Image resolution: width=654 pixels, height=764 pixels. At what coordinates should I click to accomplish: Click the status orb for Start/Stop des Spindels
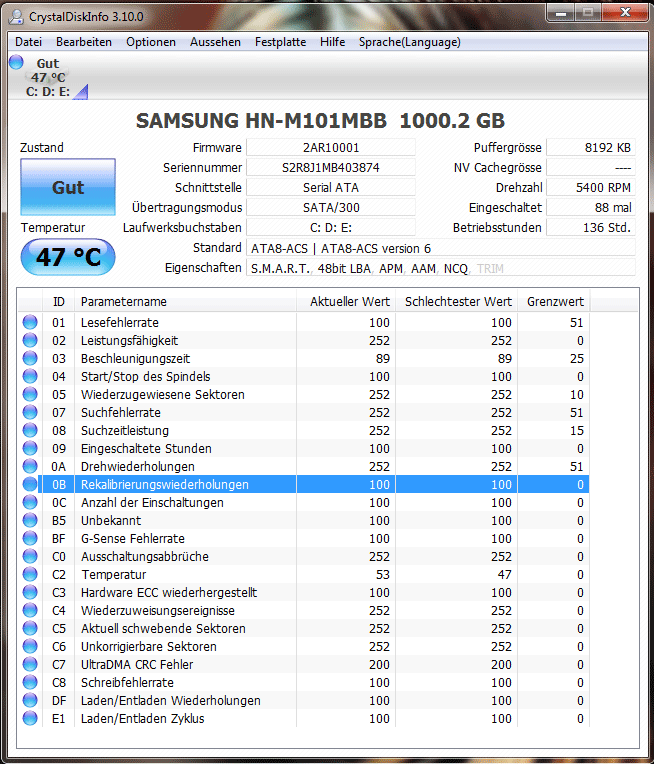point(30,376)
